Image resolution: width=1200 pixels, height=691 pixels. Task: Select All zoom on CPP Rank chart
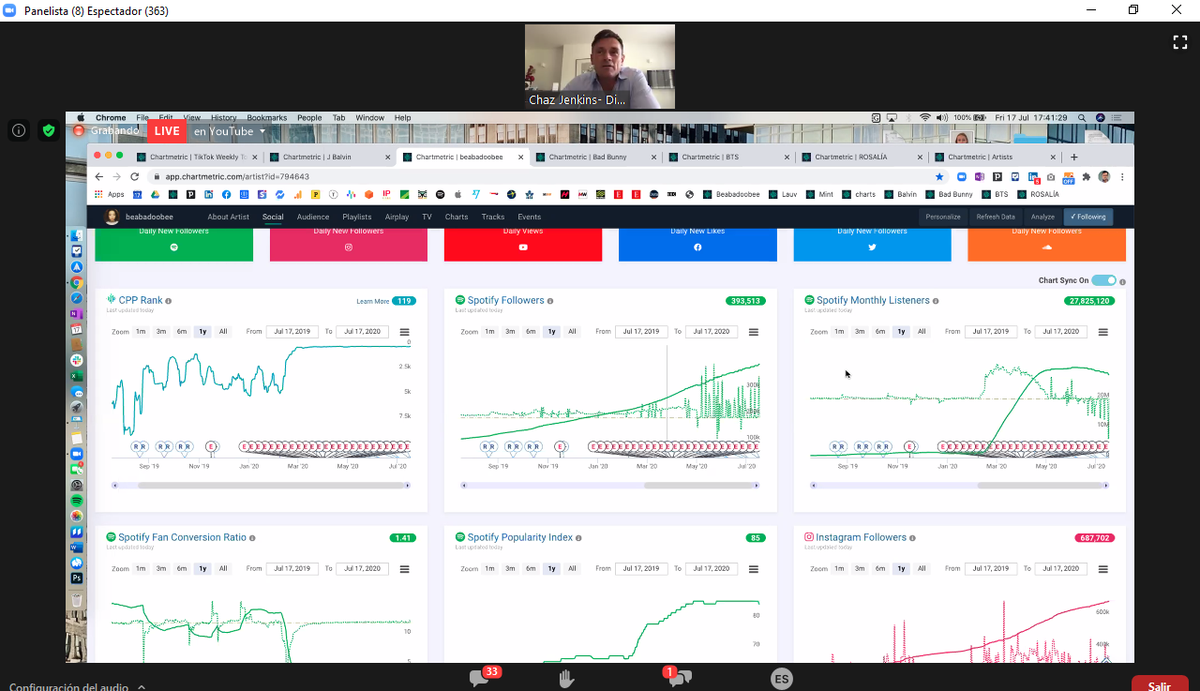tap(223, 331)
